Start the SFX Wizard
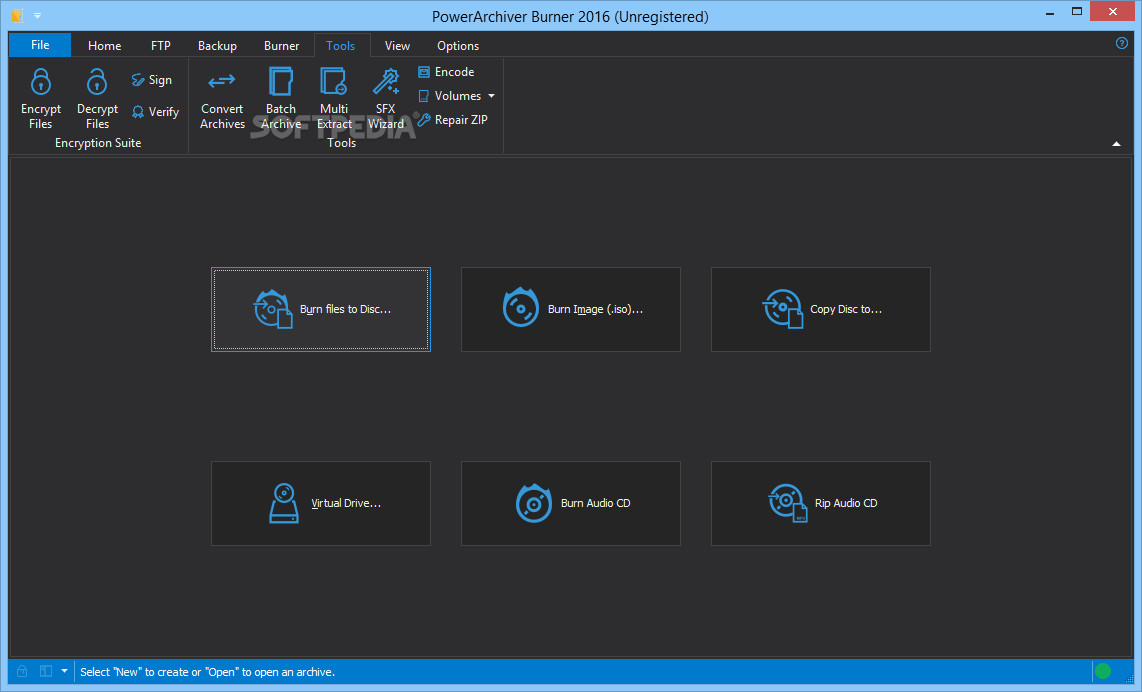Screen dimensions: 1142x692 [385, 98]
